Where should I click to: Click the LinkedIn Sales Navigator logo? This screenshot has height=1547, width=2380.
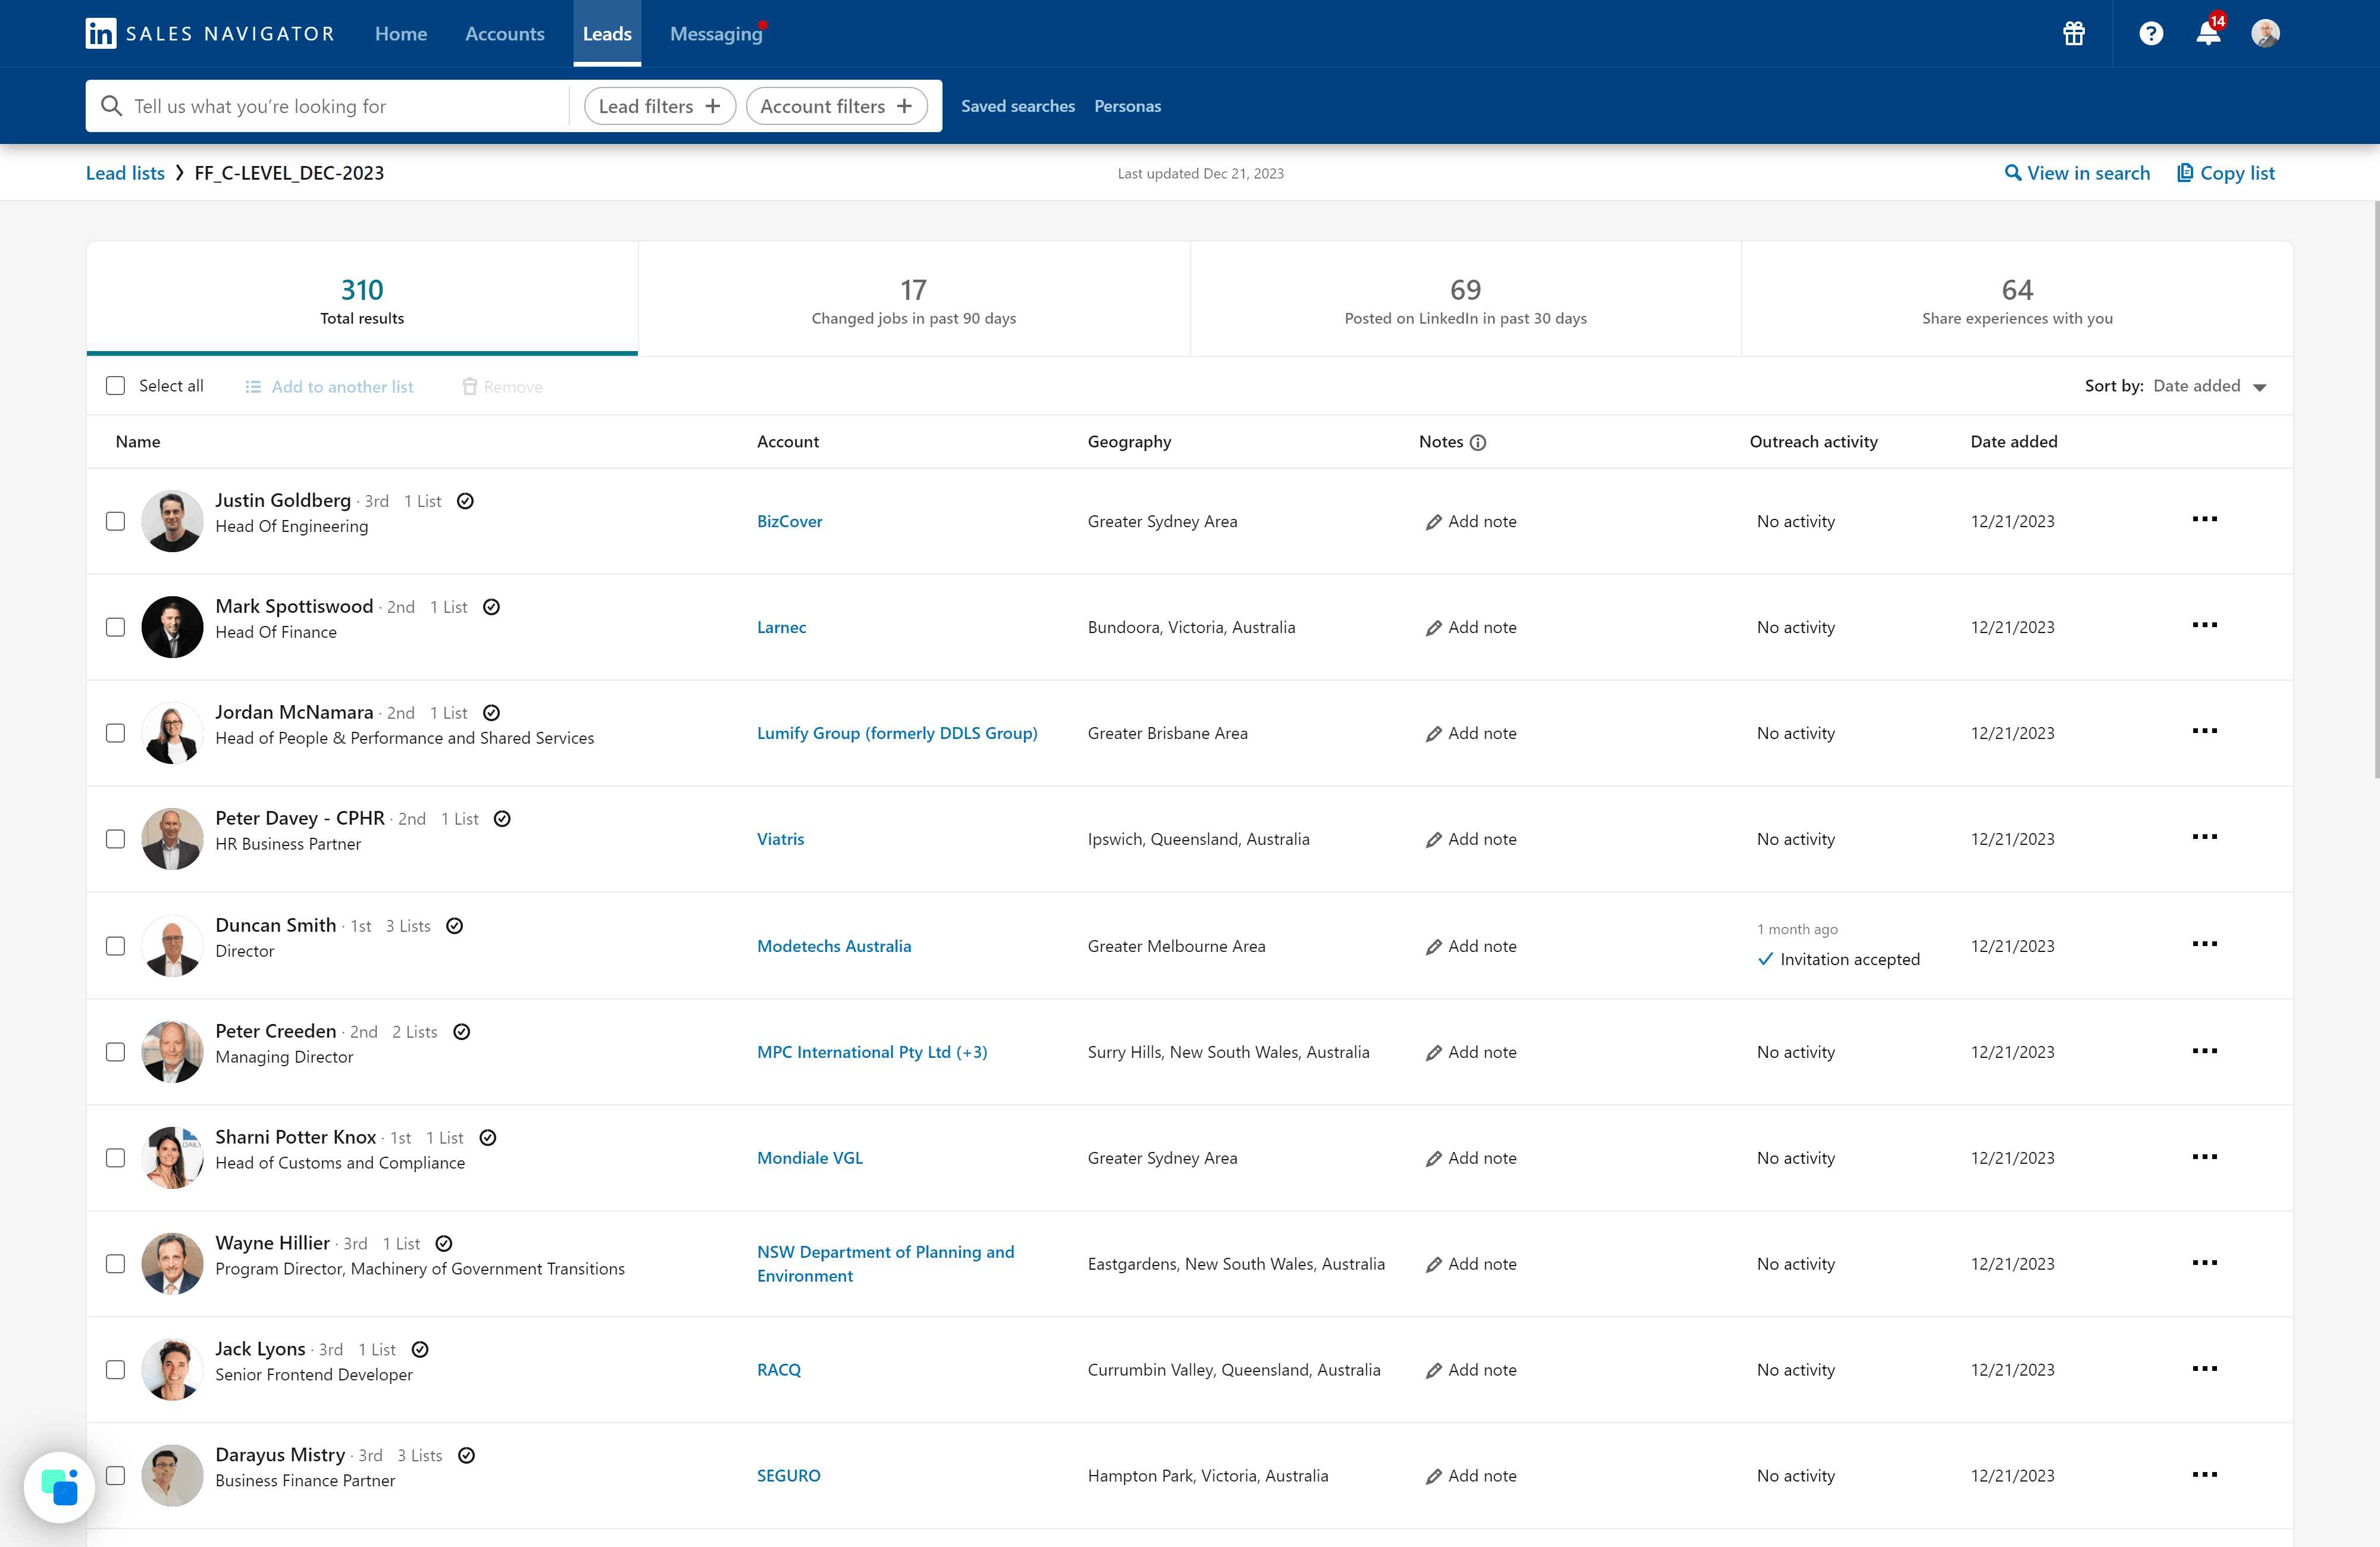210,34
